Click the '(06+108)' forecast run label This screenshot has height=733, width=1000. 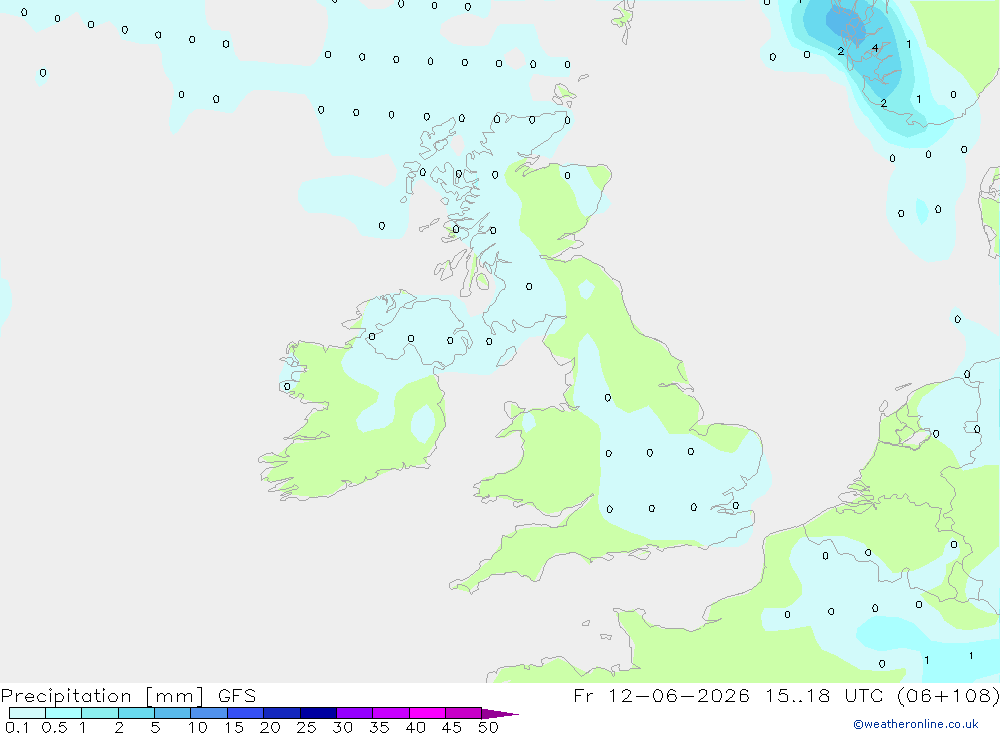[x=948, y=695]
